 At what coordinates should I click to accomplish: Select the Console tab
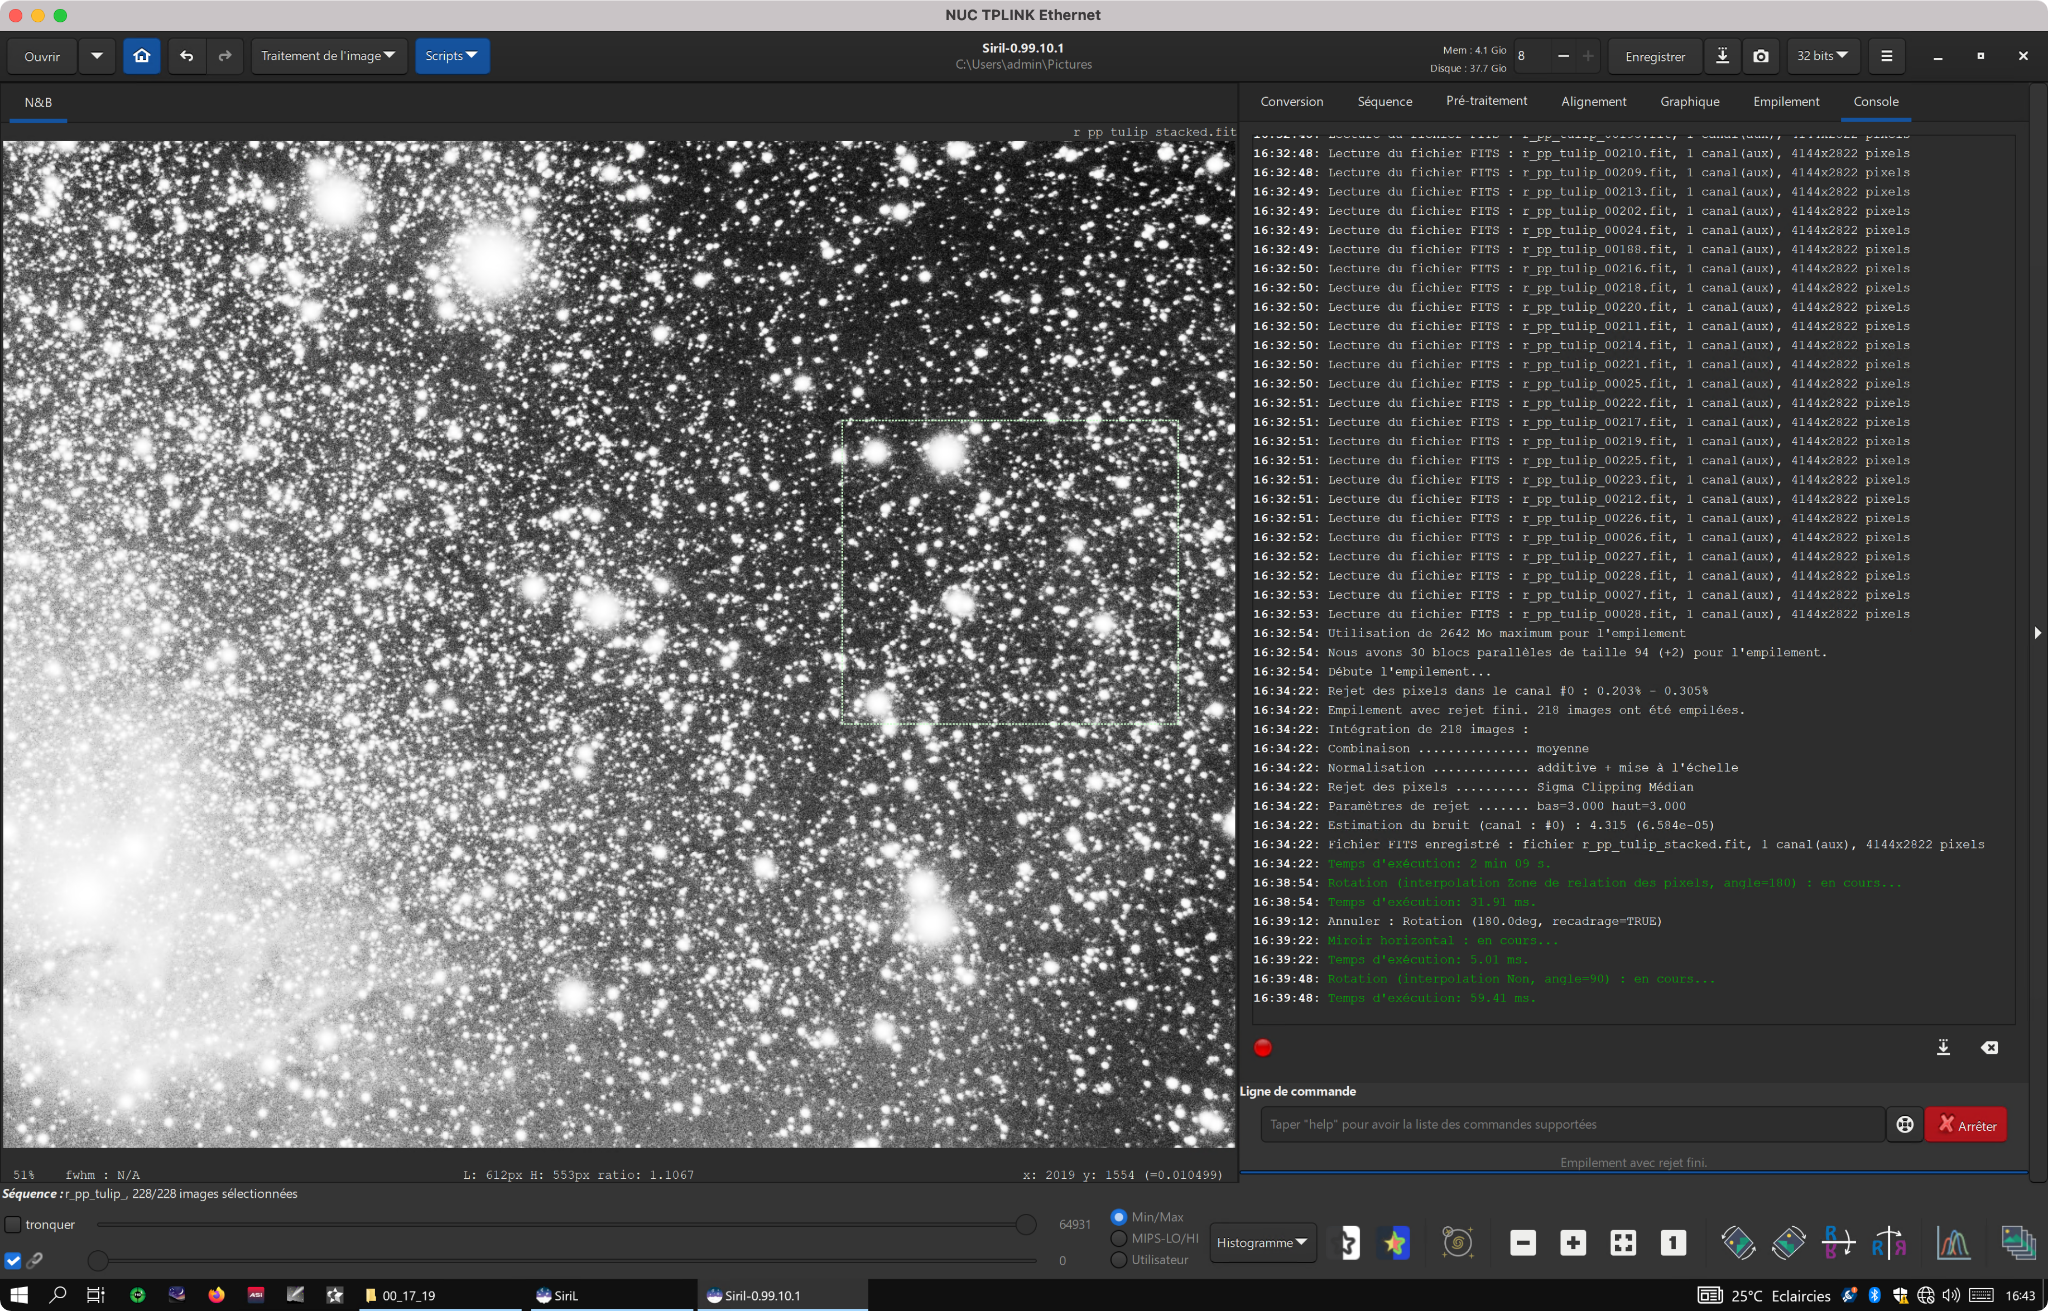1876,101
